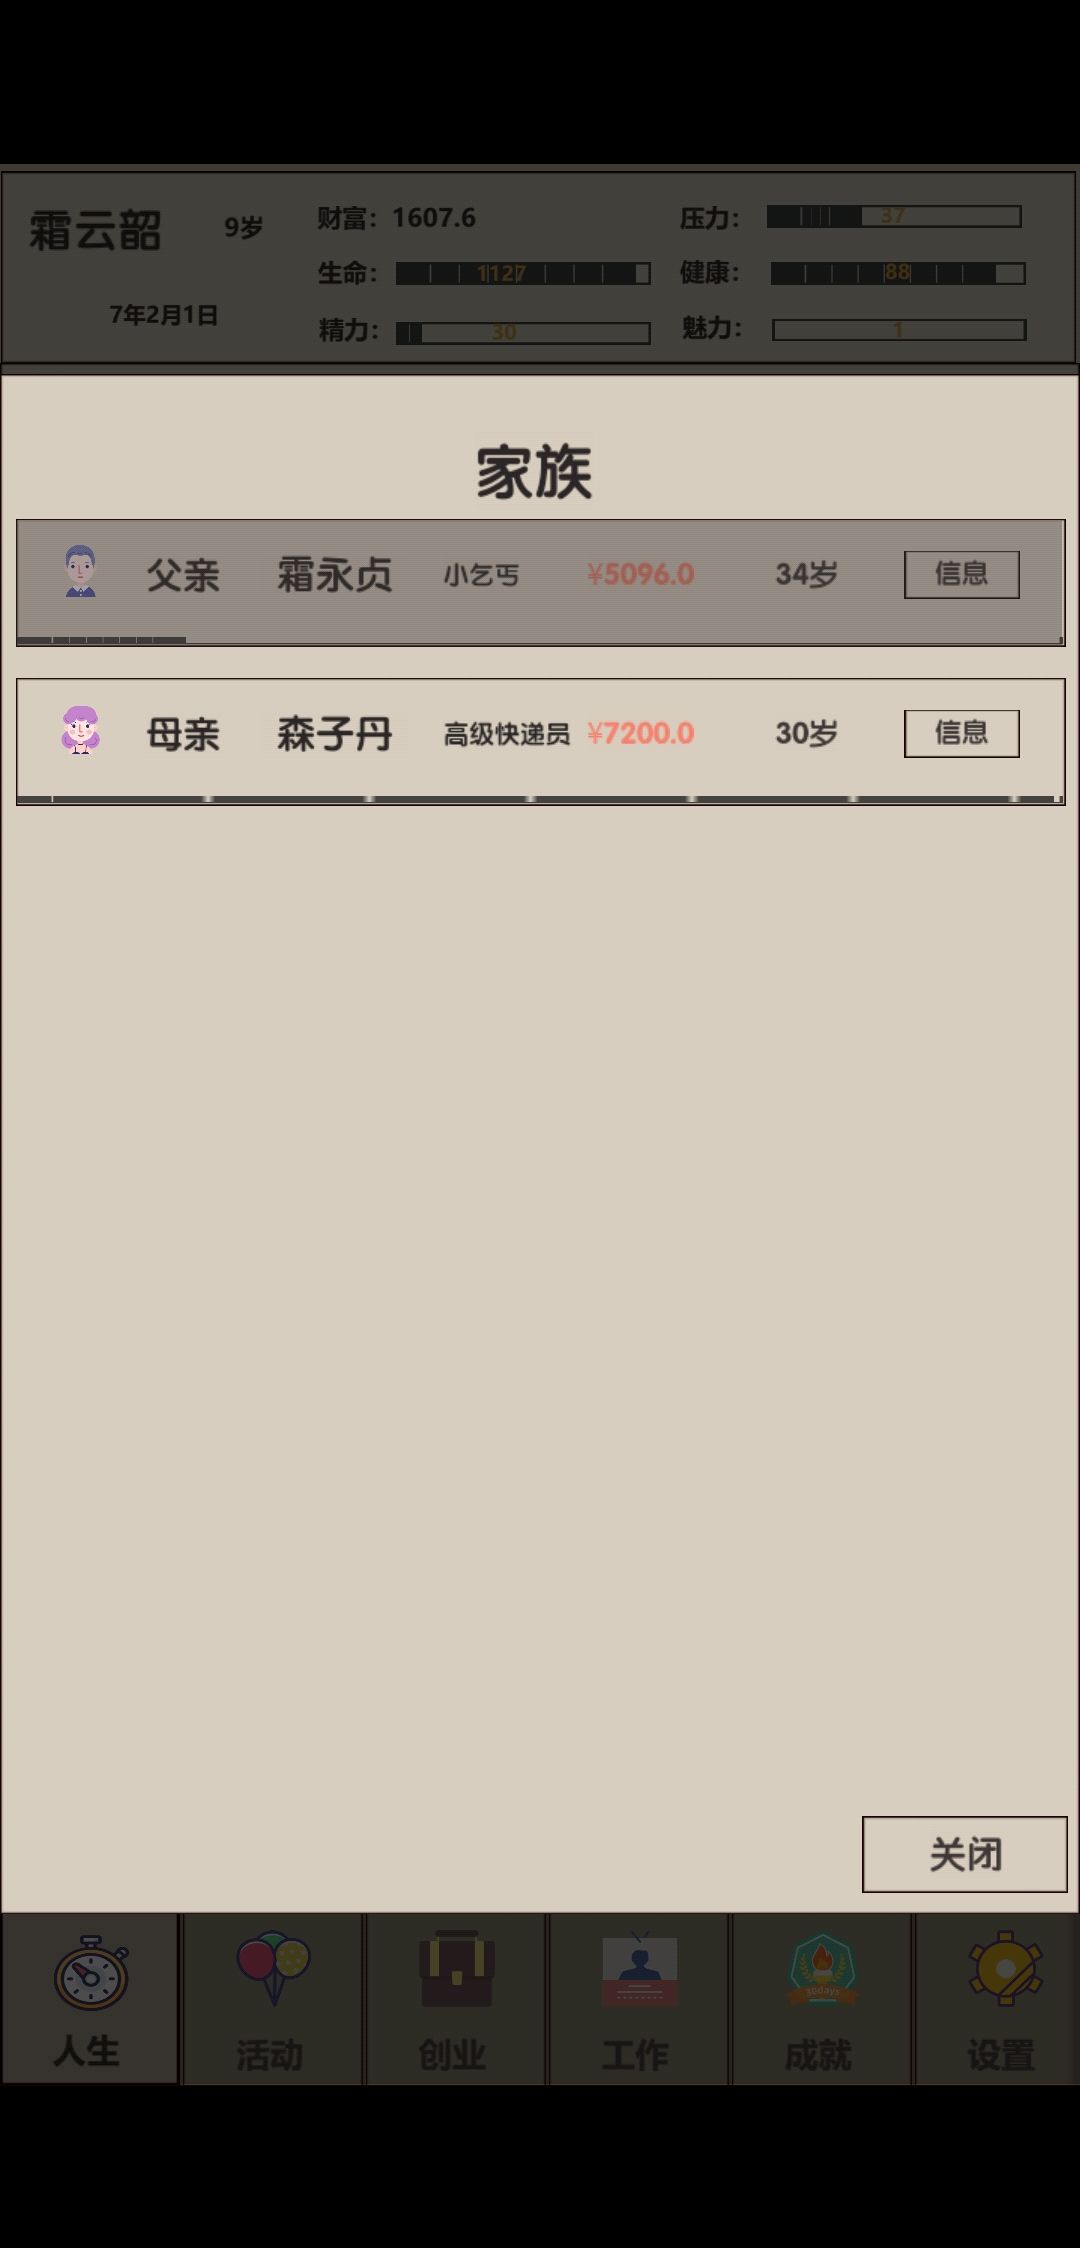1080x2248 pixels.
Task: Open the 创业 briefcase tab
Action: (x=455, y=2000)
